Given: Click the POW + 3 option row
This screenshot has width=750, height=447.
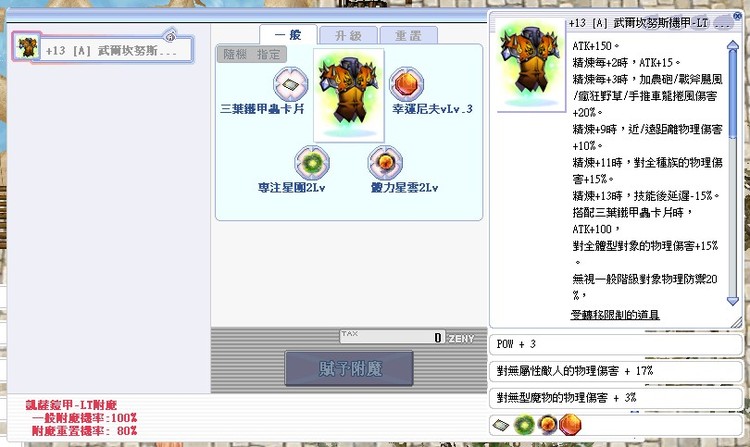Looking at the screenshot, I should pos(616,344).
